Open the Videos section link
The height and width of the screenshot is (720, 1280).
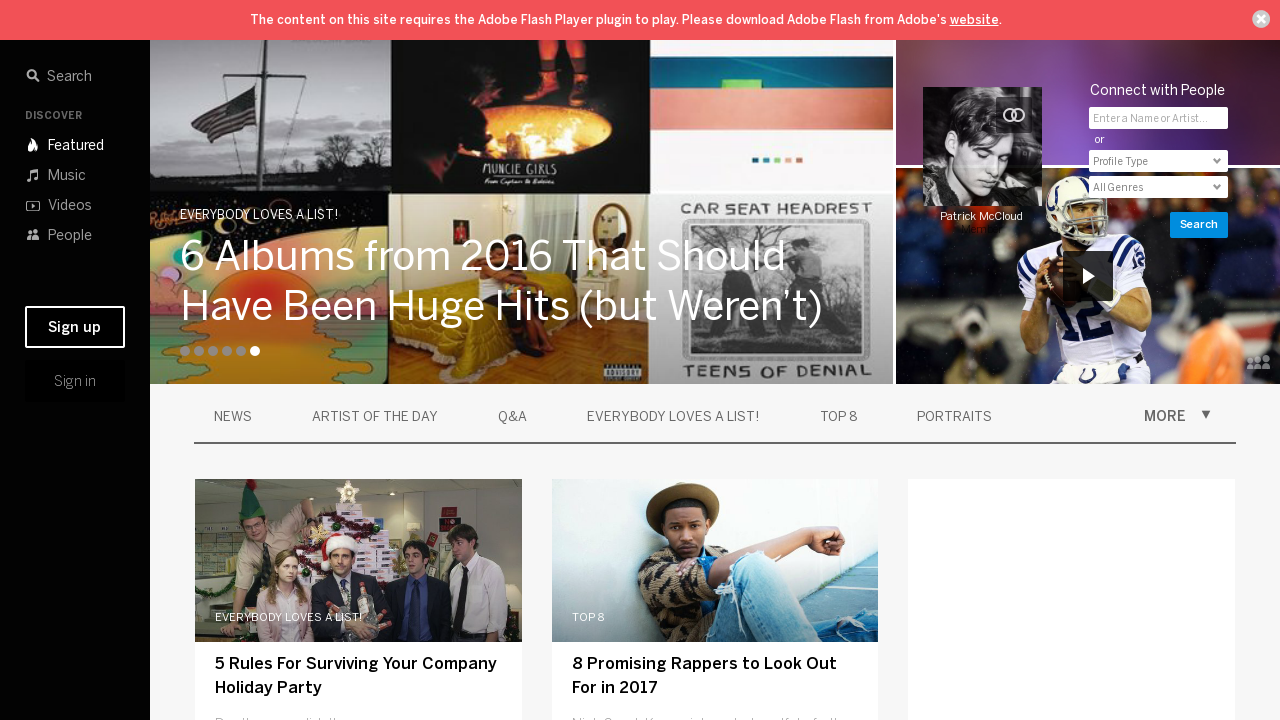70,205
